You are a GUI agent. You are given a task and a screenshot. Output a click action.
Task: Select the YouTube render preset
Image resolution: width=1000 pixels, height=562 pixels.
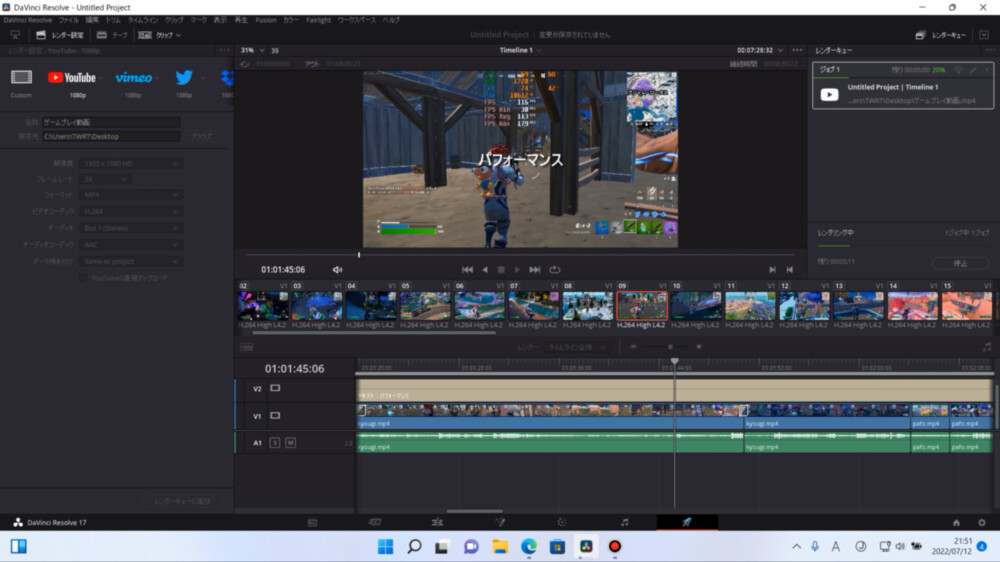[71, 78]
